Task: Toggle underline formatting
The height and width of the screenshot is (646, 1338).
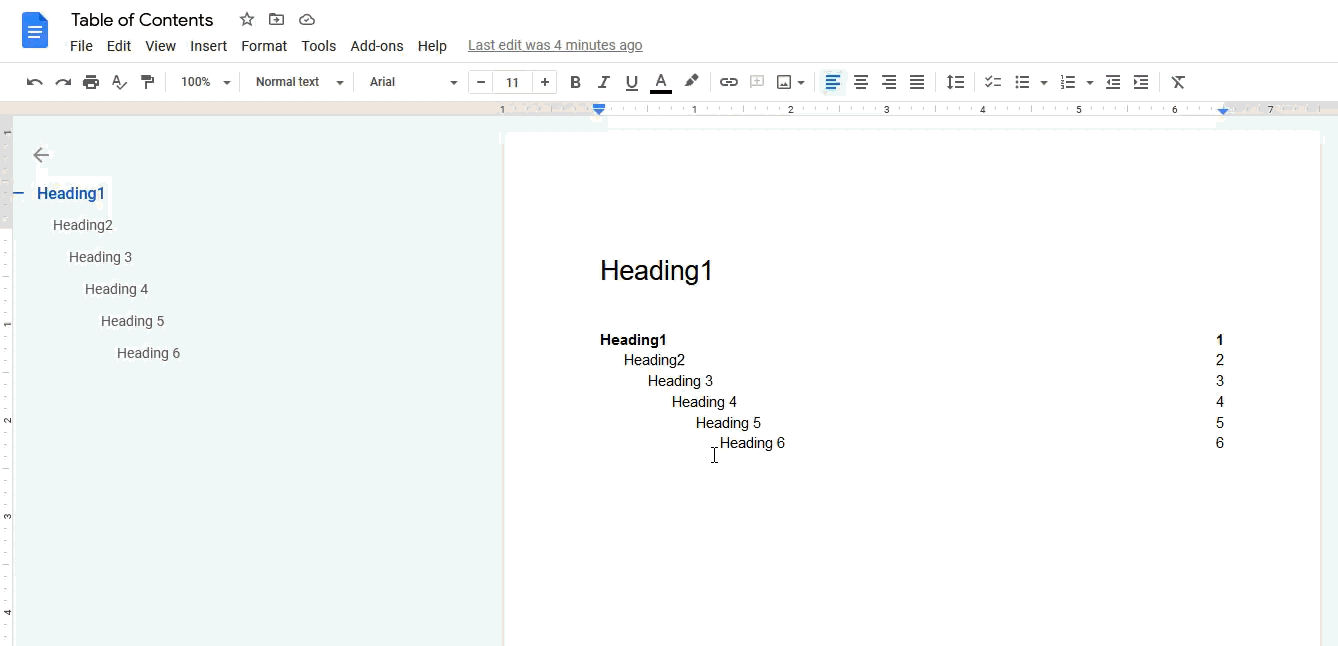Action: click(x=631, y=82)
